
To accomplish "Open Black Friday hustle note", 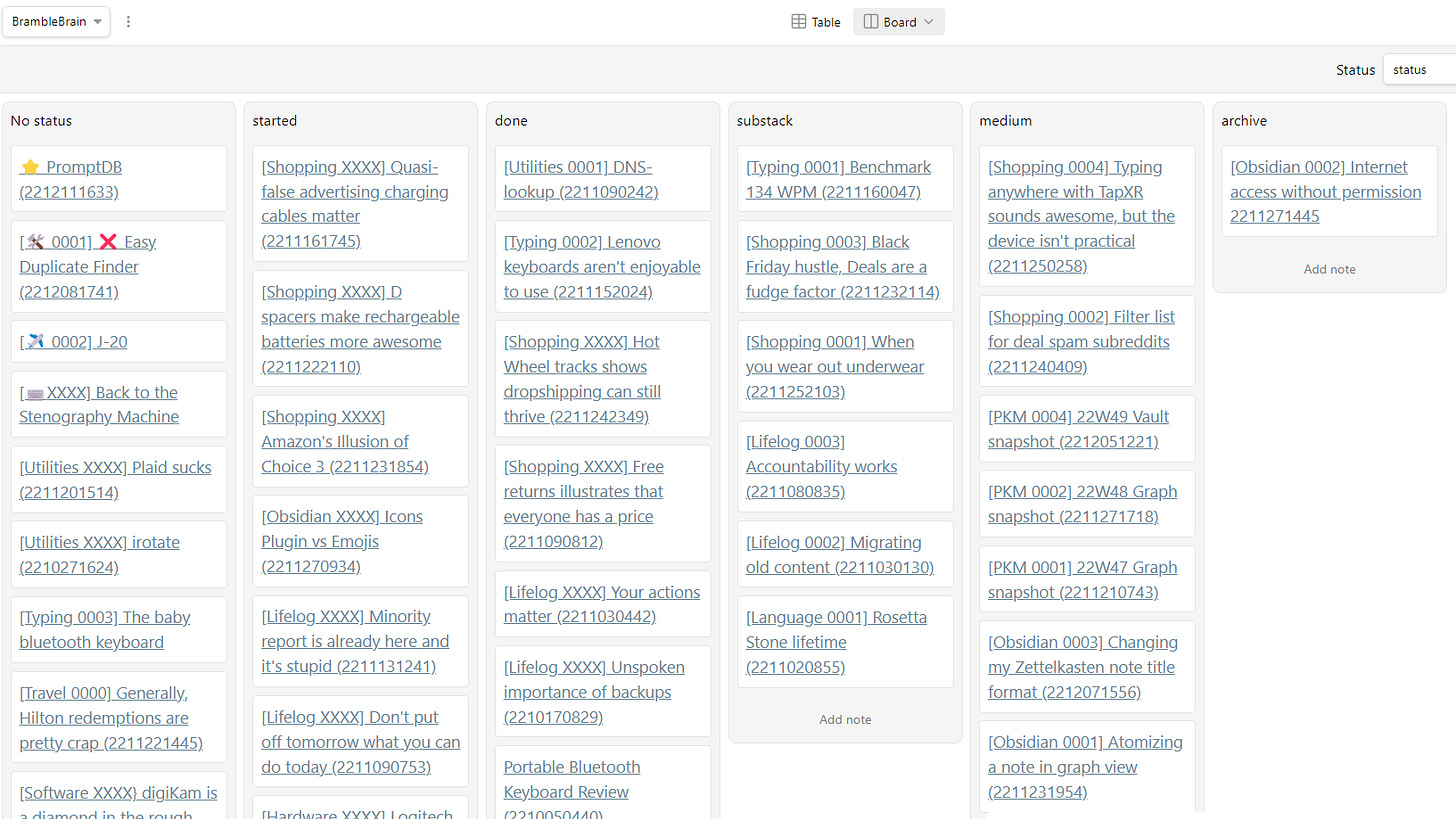I will click(845, 266).
